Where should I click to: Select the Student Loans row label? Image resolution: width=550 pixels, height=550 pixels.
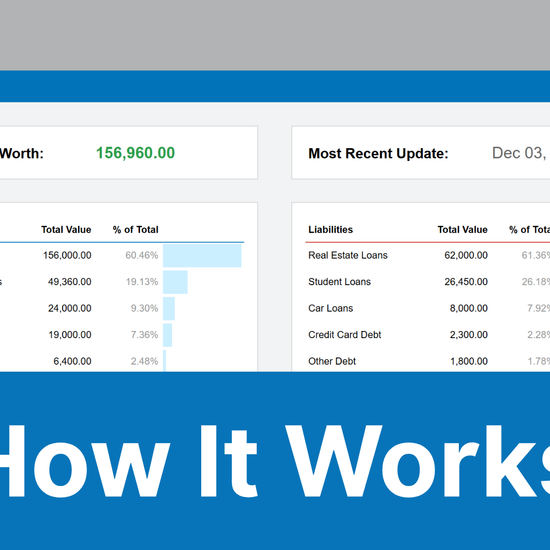pyautogui.click(x=339, y=282)
